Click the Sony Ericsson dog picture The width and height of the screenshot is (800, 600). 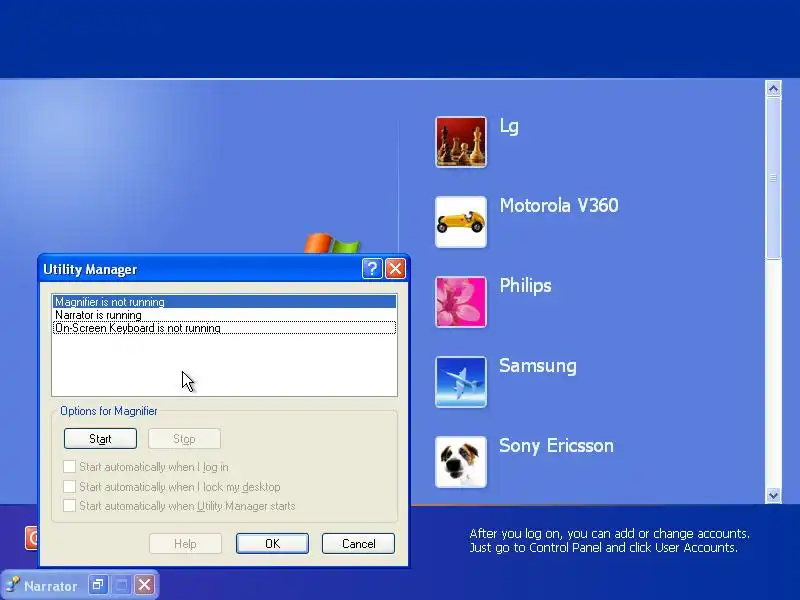[461, 462]
